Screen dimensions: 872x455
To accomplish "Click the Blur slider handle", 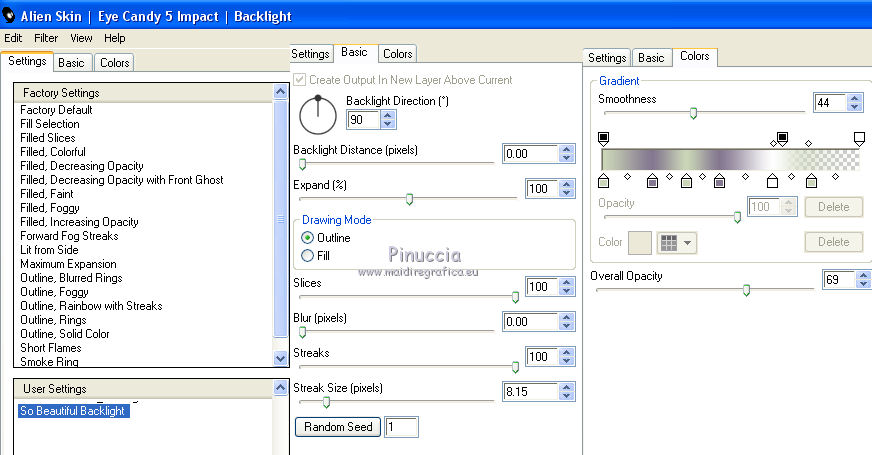I will point(303,332).
